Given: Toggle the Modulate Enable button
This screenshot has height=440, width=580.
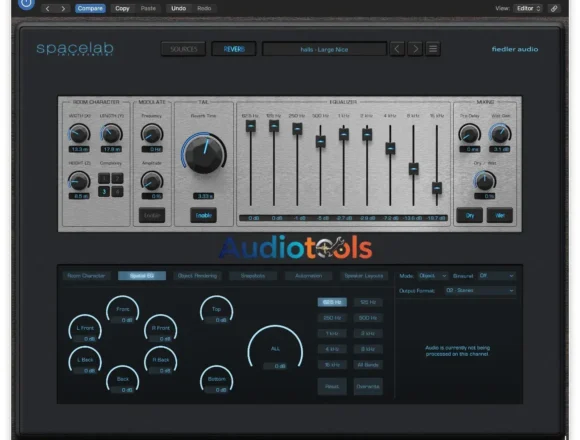Looking at the screenshot, I should tap(152, 215).
